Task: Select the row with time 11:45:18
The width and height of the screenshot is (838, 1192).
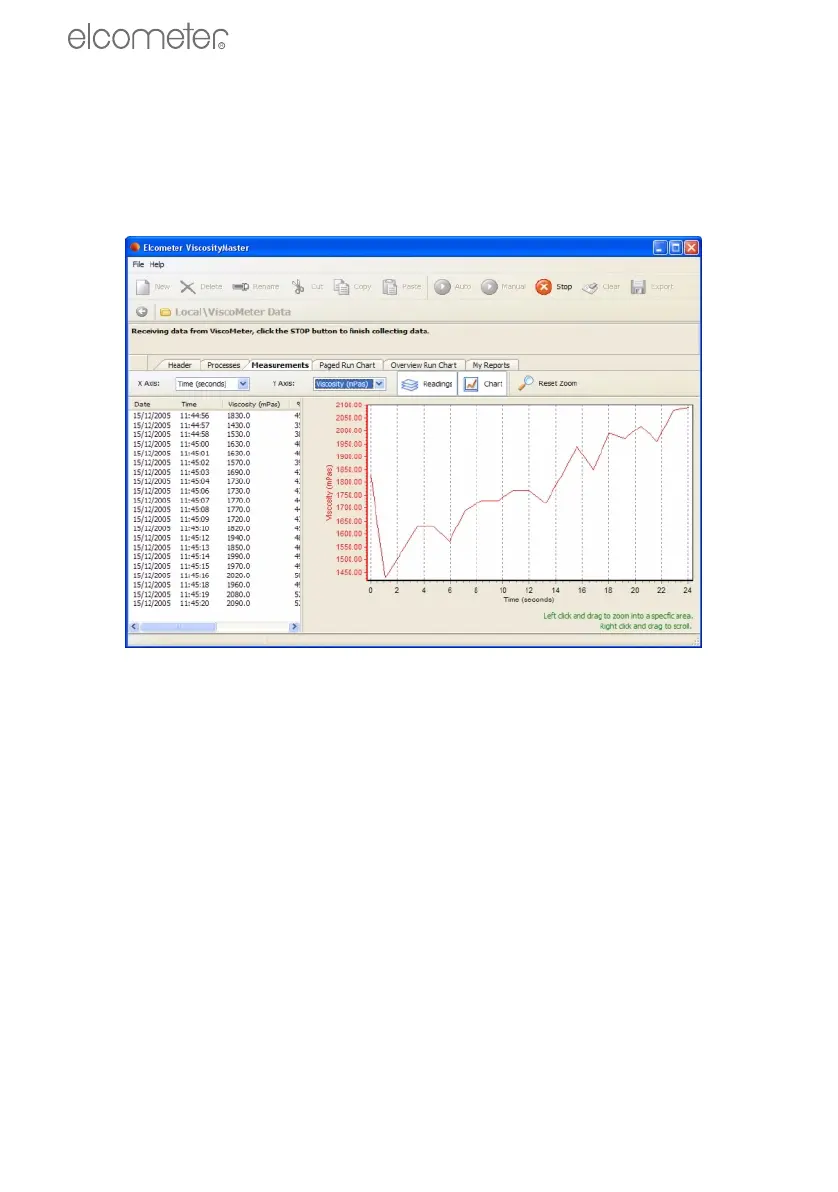Action: pos(216,585)
